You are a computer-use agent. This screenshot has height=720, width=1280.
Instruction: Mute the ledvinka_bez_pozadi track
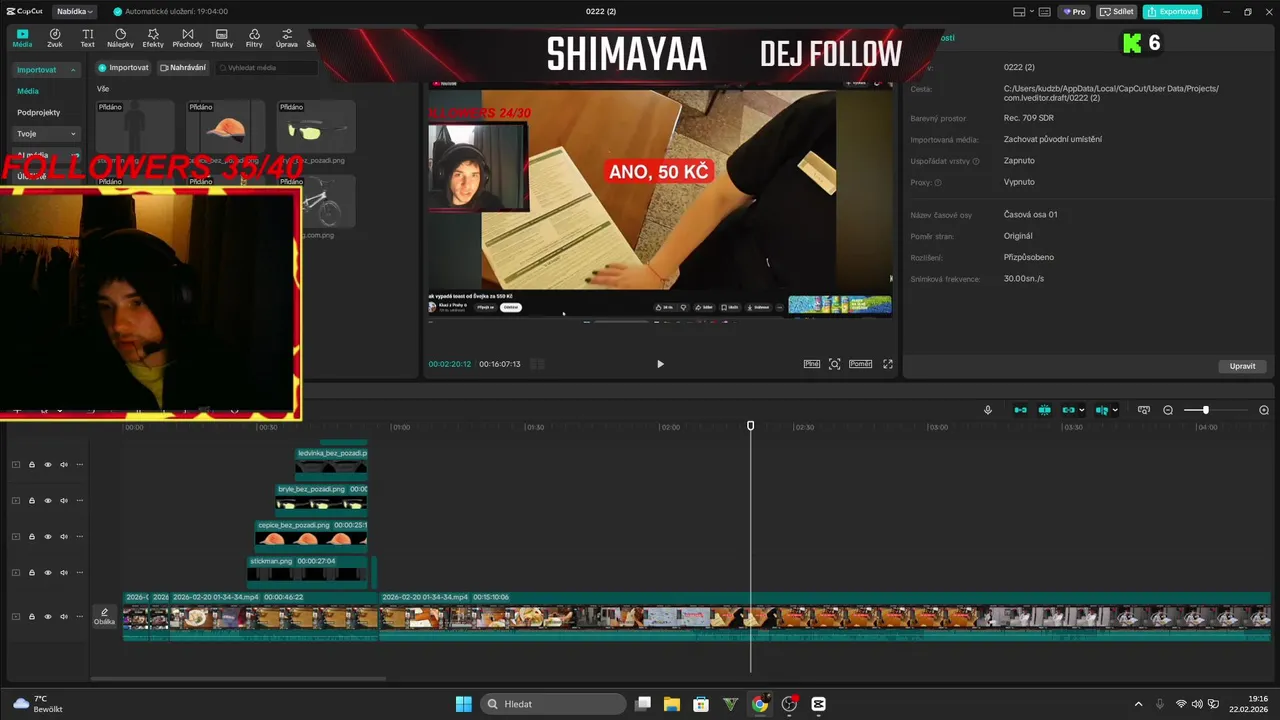point(63,464)
